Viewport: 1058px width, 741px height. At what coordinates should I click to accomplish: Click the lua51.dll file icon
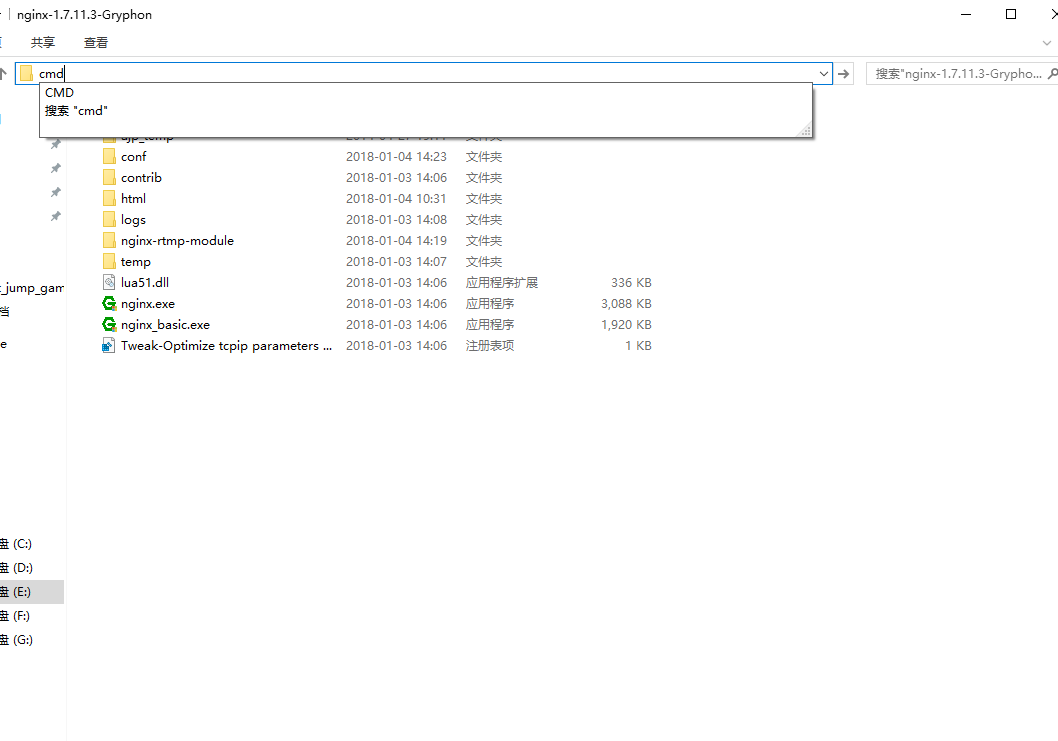tap(109, 282)
